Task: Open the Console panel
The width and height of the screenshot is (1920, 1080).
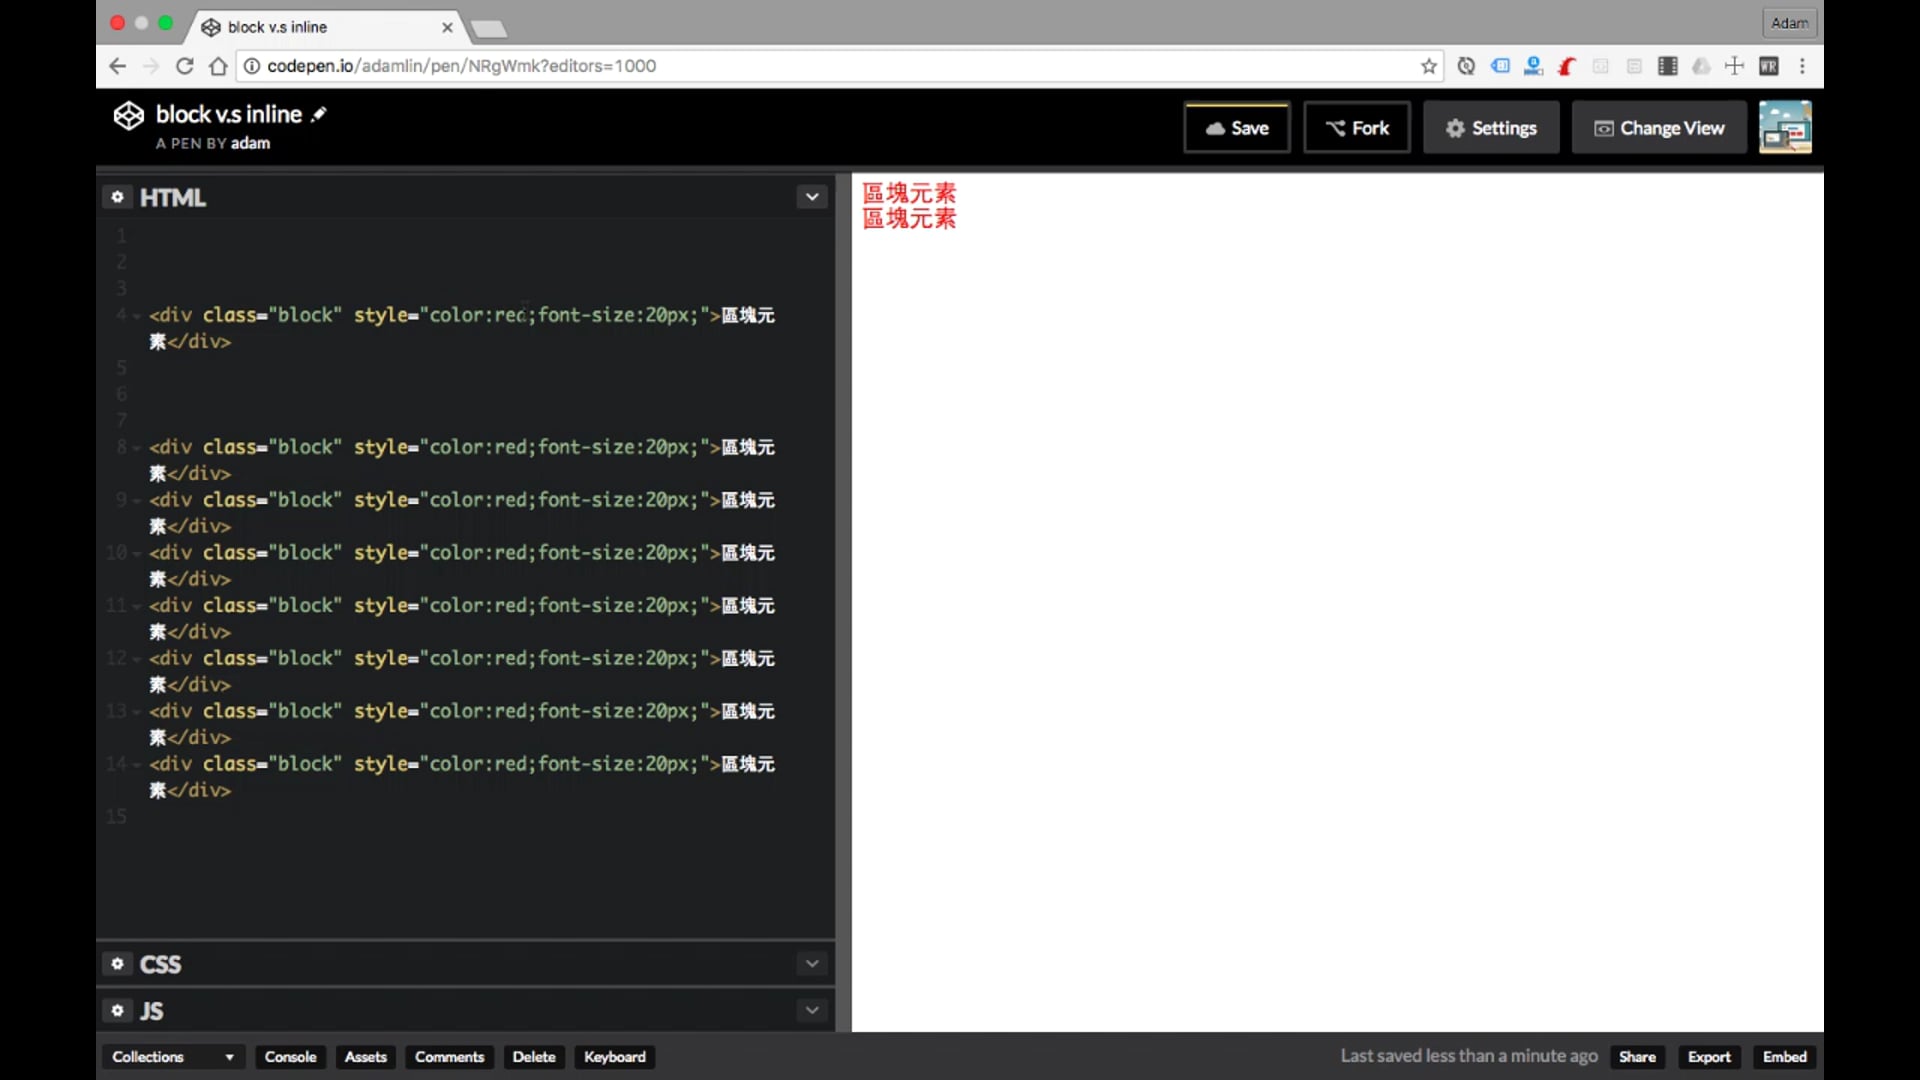Action: click(290, 1057)
